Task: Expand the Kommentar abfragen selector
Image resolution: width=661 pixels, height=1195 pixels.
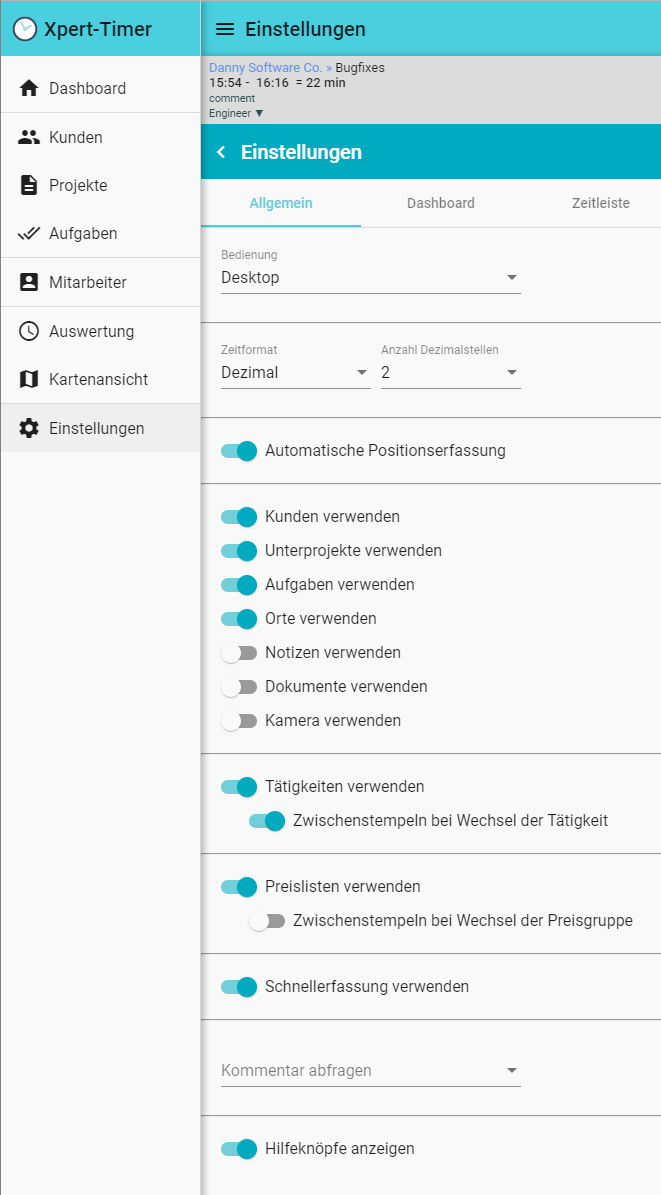Action: [x=370, y=1071]
